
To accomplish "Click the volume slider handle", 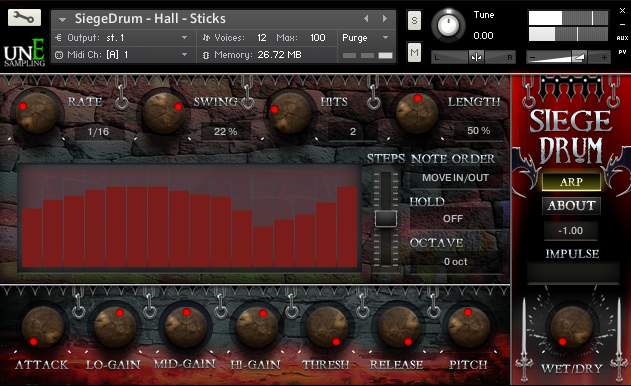I will (x=579, y=58).
